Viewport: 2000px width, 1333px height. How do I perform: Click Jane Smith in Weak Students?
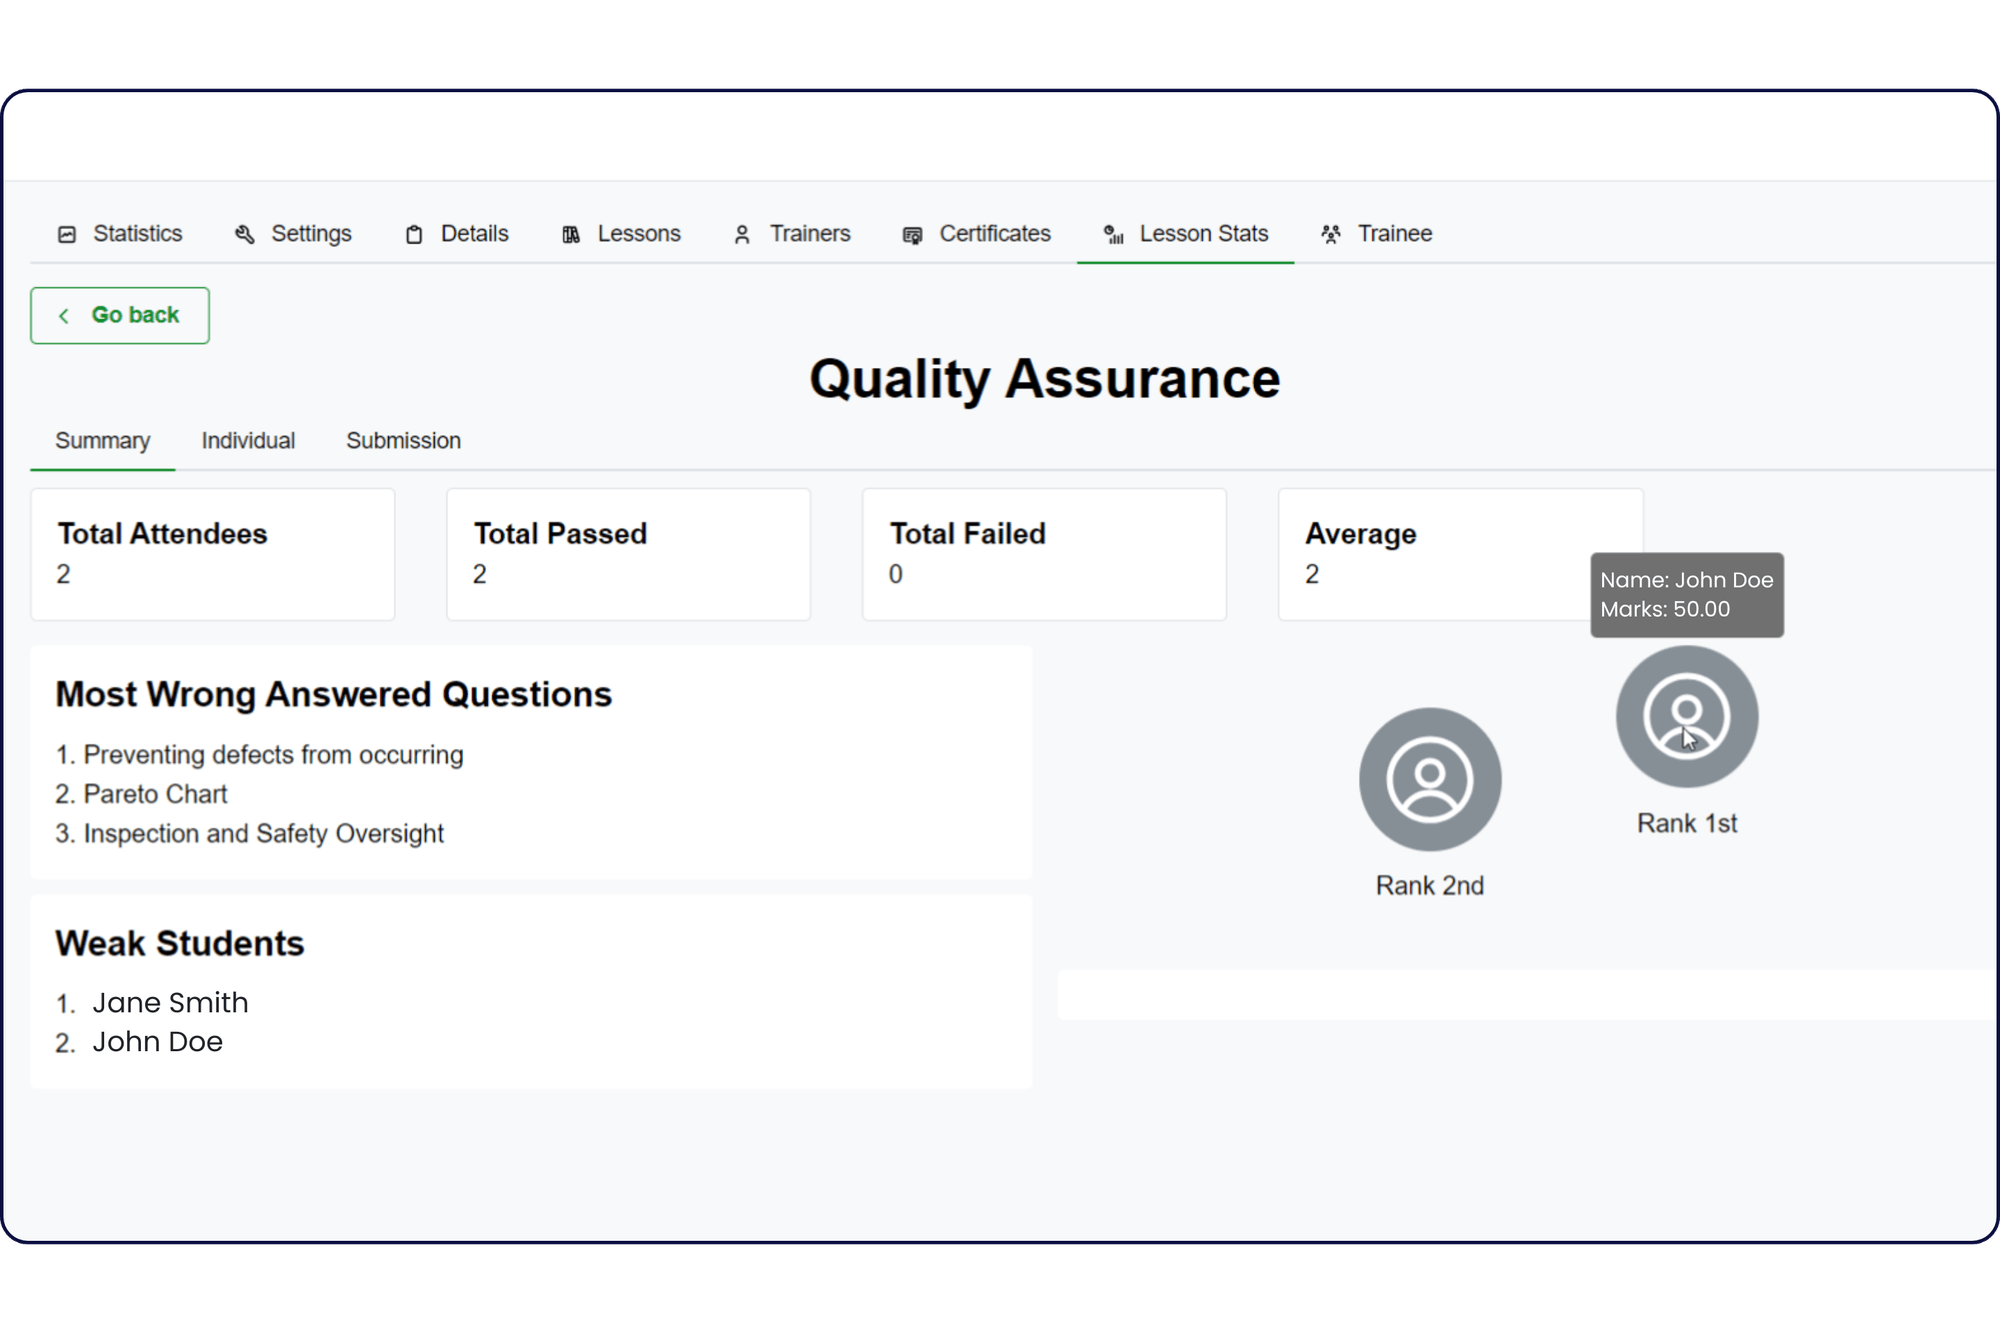pyautogui.click(x=170, y=1003)
